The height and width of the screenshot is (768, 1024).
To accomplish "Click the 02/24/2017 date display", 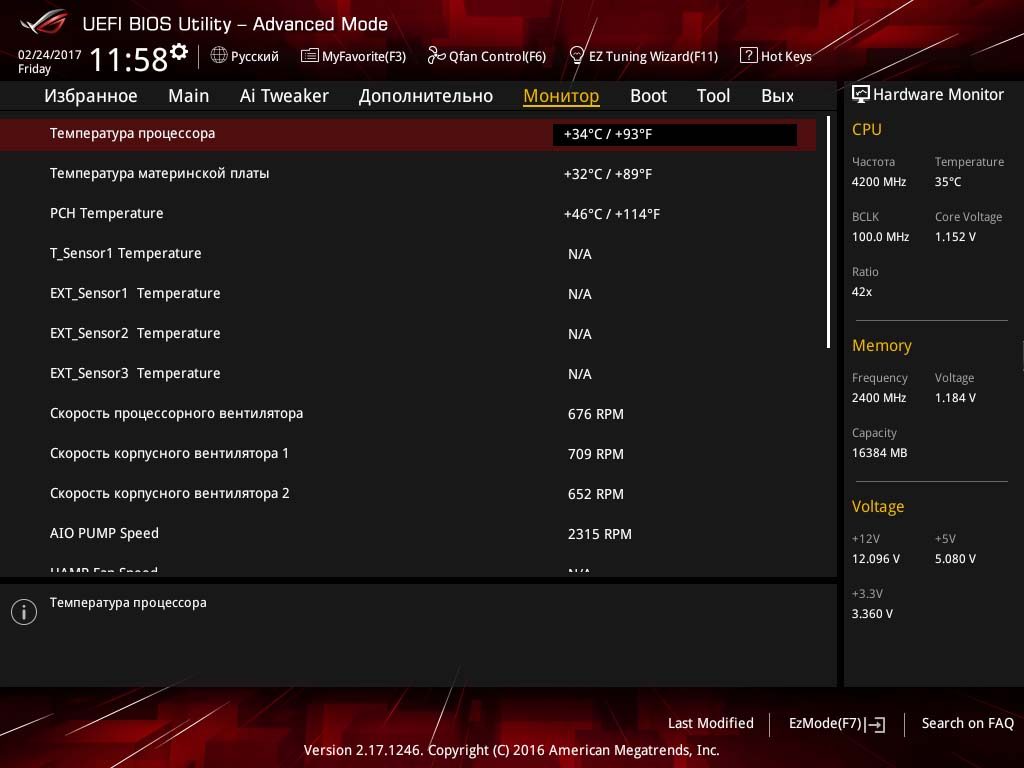I will 50,55.
